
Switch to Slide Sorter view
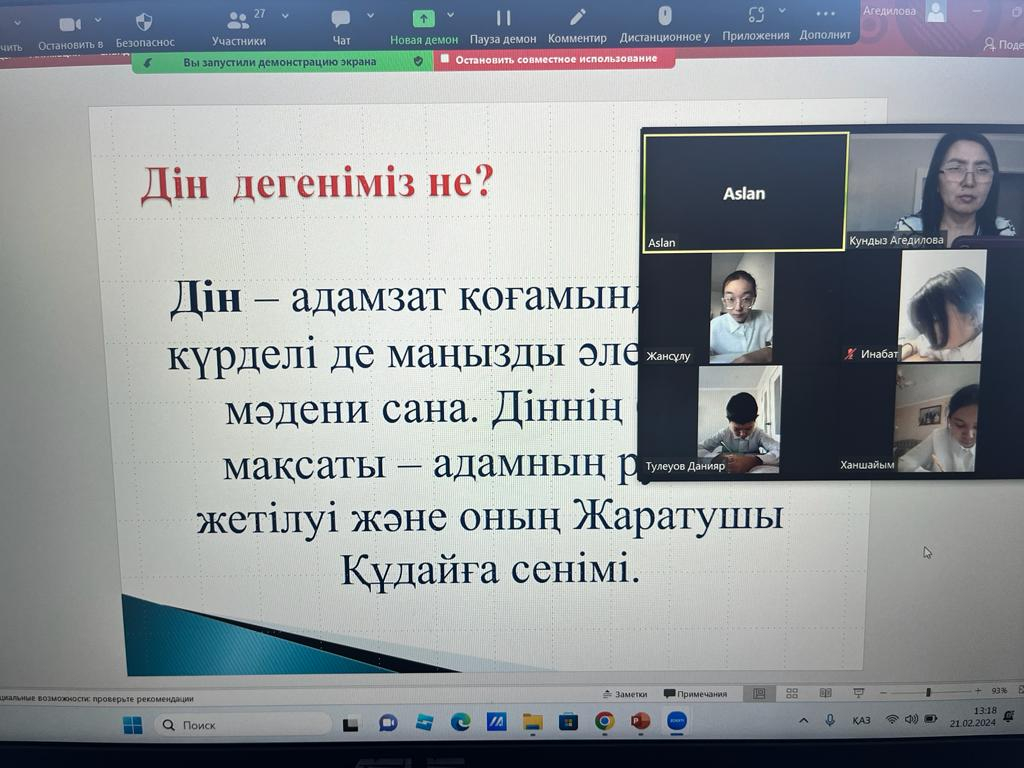pyautogui.click(x=792, y=693)
